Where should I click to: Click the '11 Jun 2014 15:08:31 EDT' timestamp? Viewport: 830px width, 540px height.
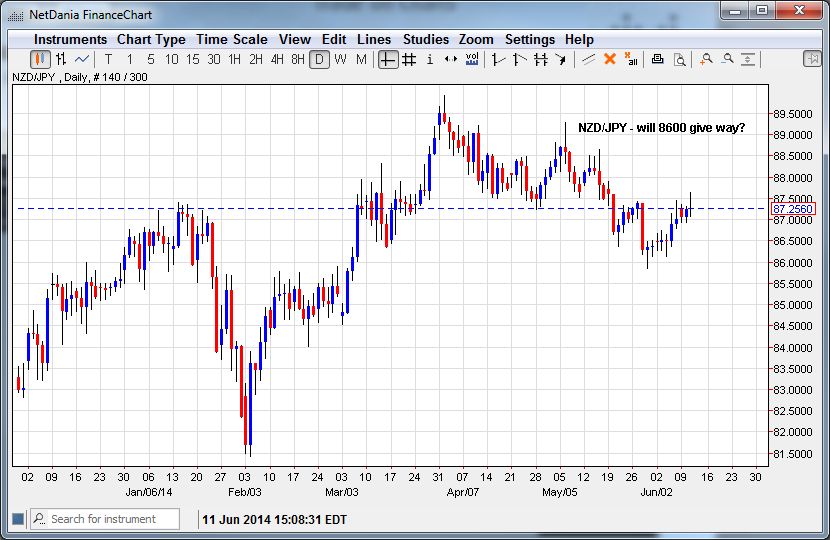[275, 519]
